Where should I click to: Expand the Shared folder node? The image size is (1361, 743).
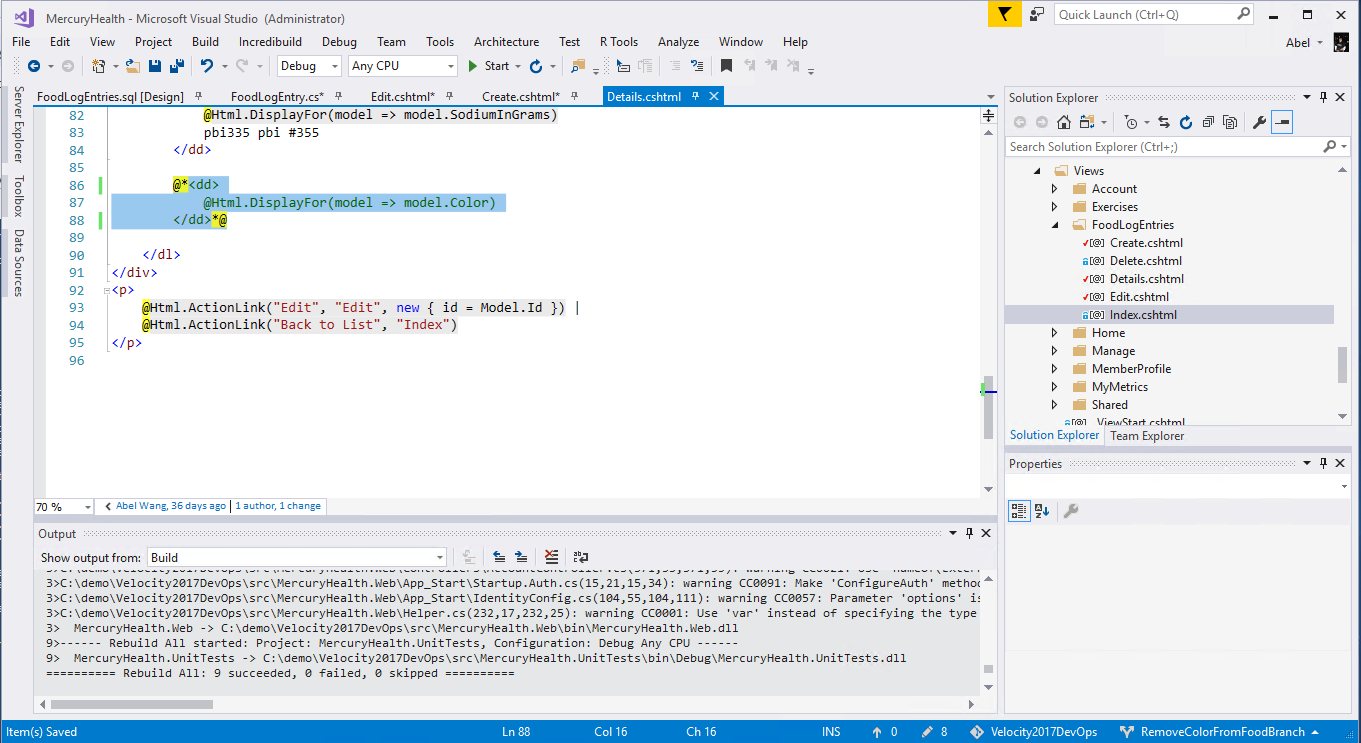coord(1054,405)
